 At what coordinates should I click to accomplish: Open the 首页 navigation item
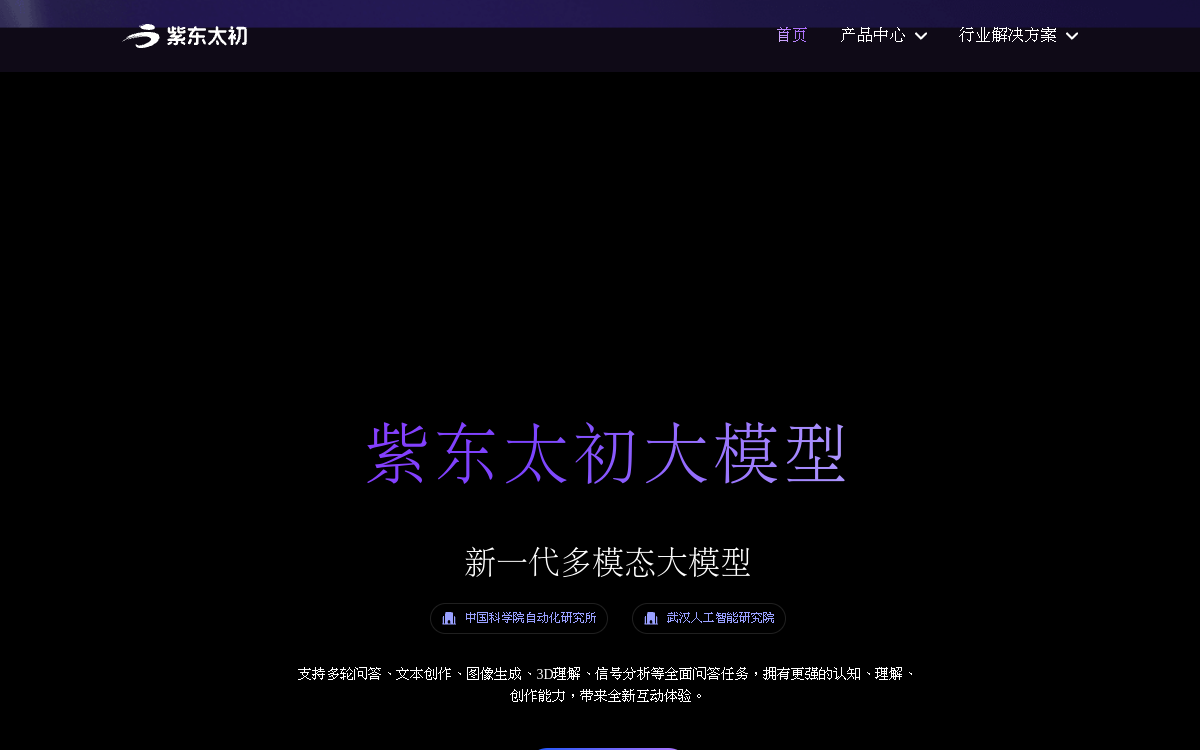click(x=792, y=35)
